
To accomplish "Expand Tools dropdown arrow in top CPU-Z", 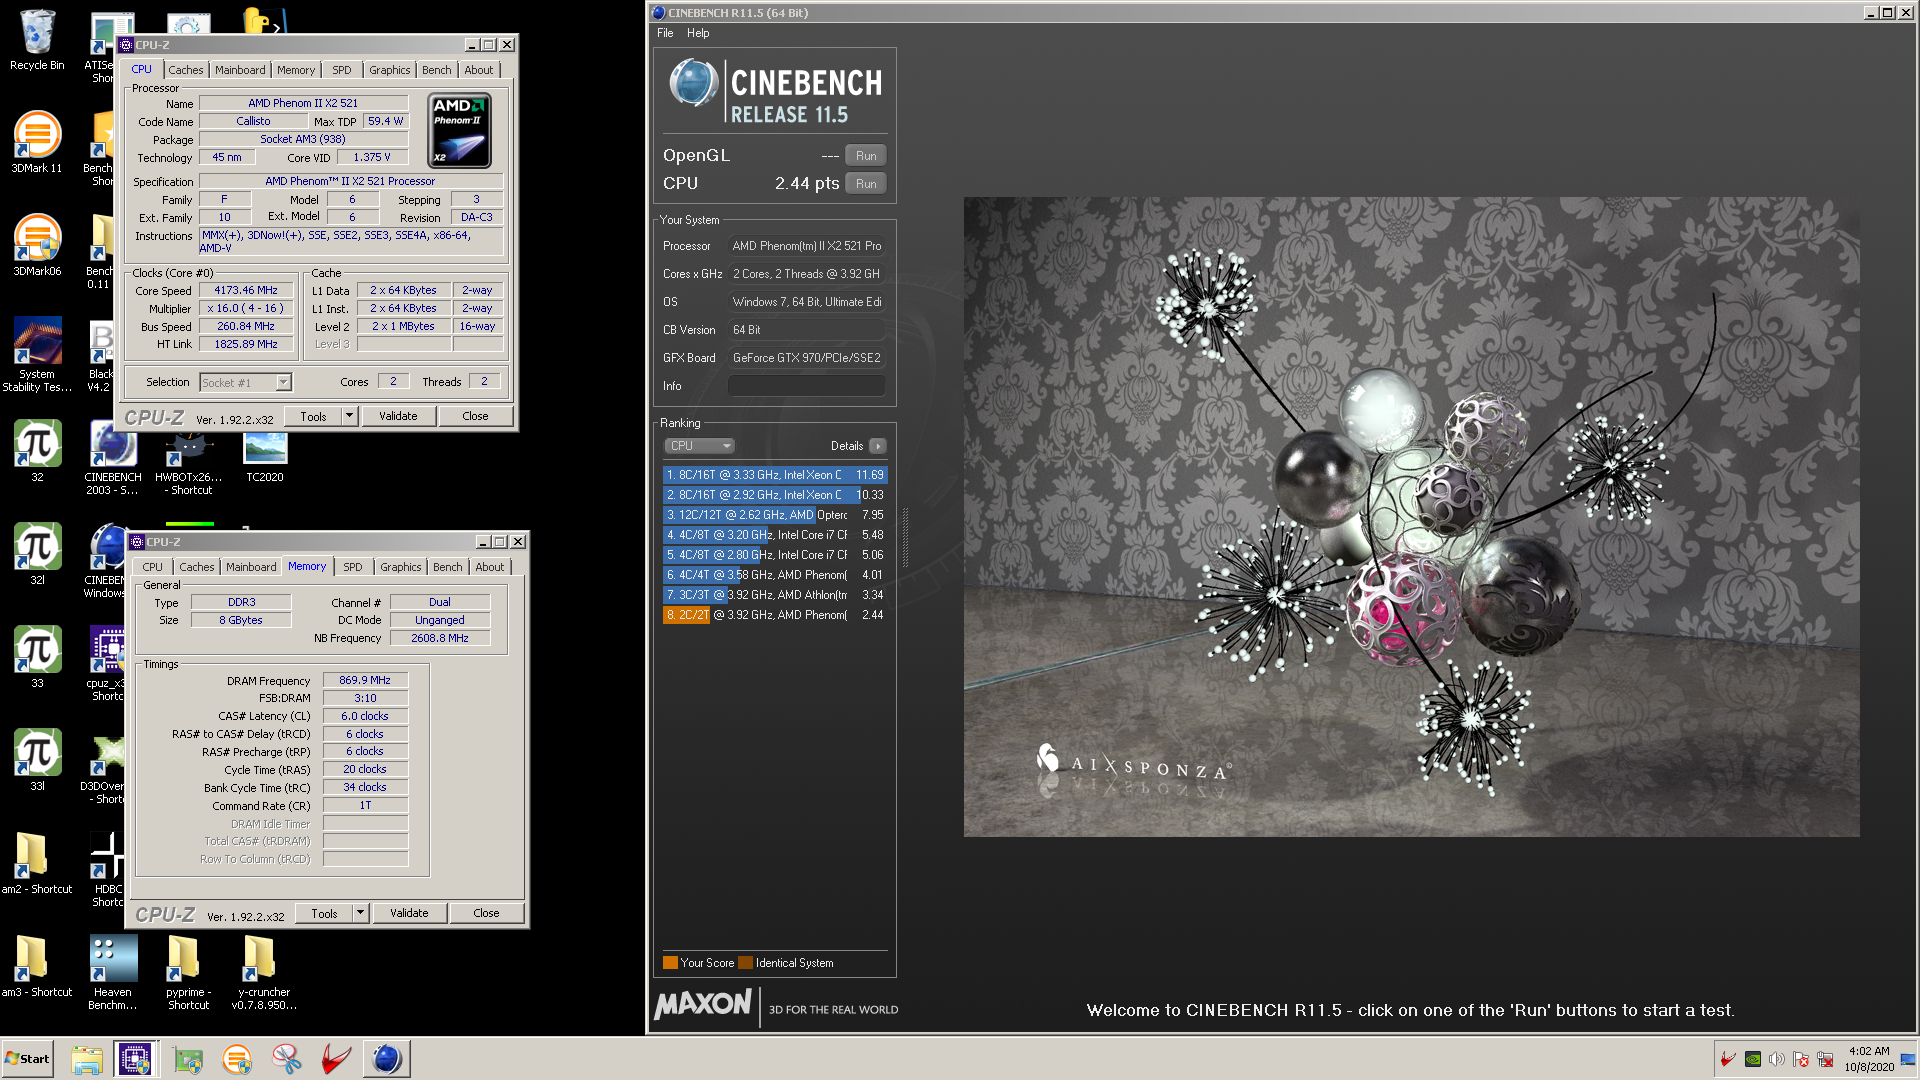I will click(349, 416).
